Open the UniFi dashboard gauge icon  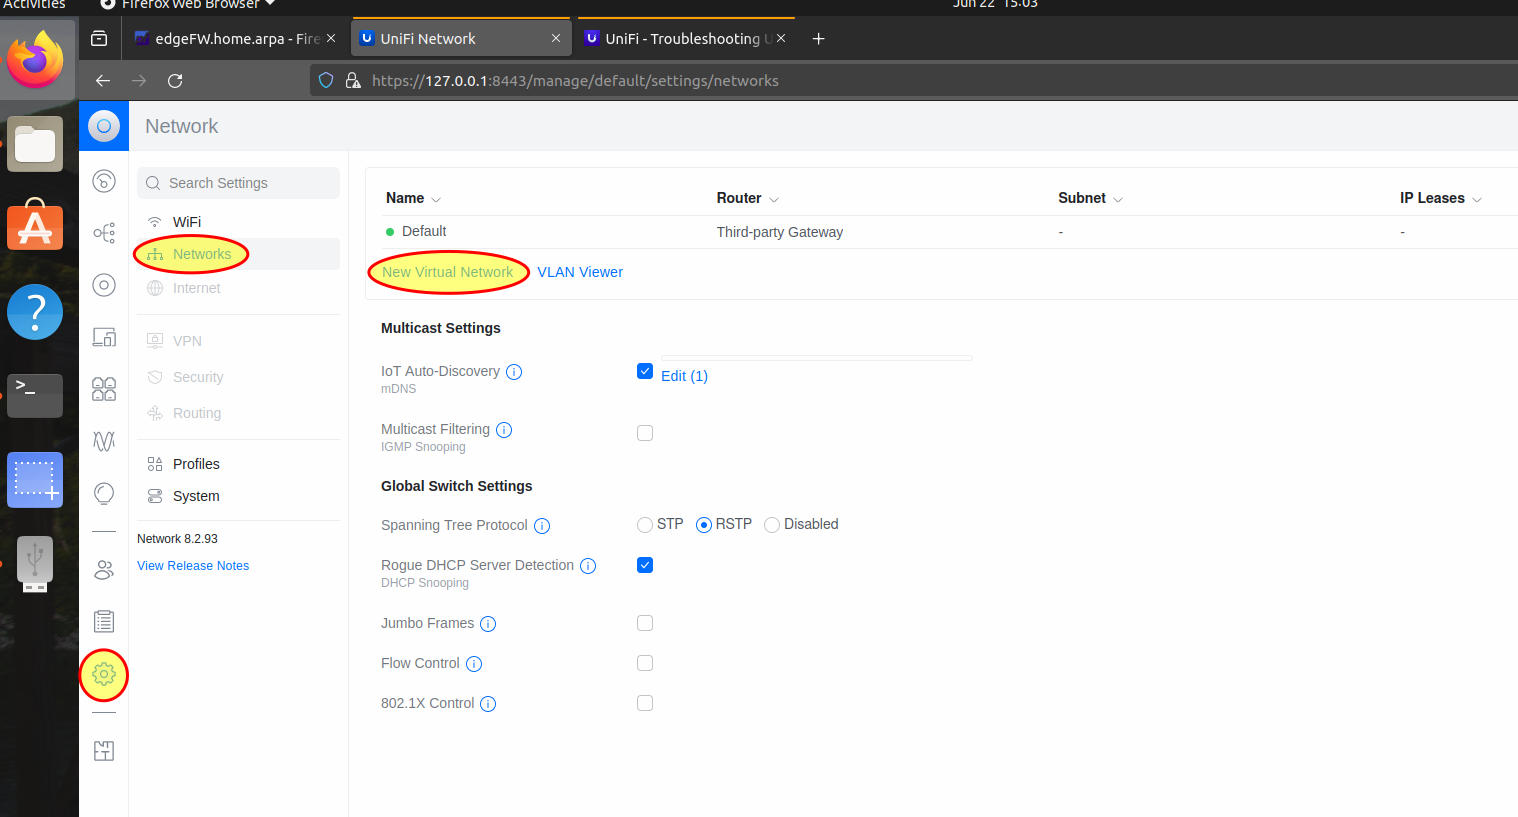[104, 181]
